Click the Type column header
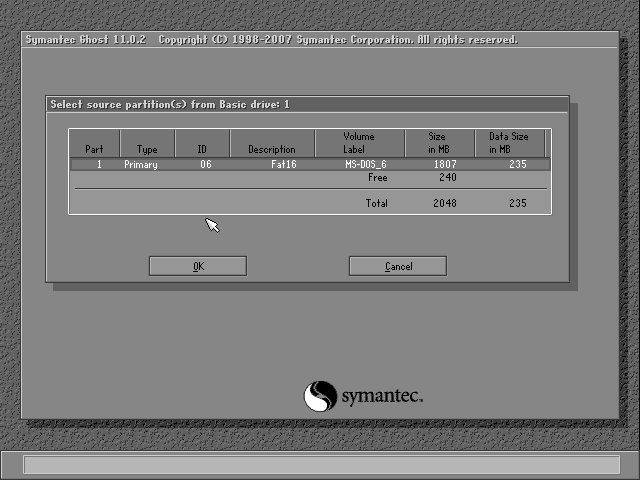 coord(147,143)
